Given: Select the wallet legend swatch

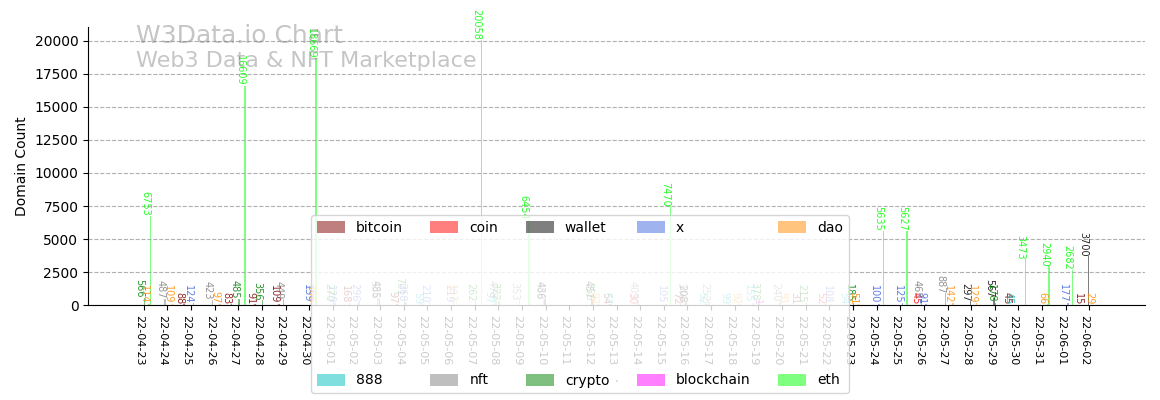Looking at the screenshot, I should click(540, 228).
